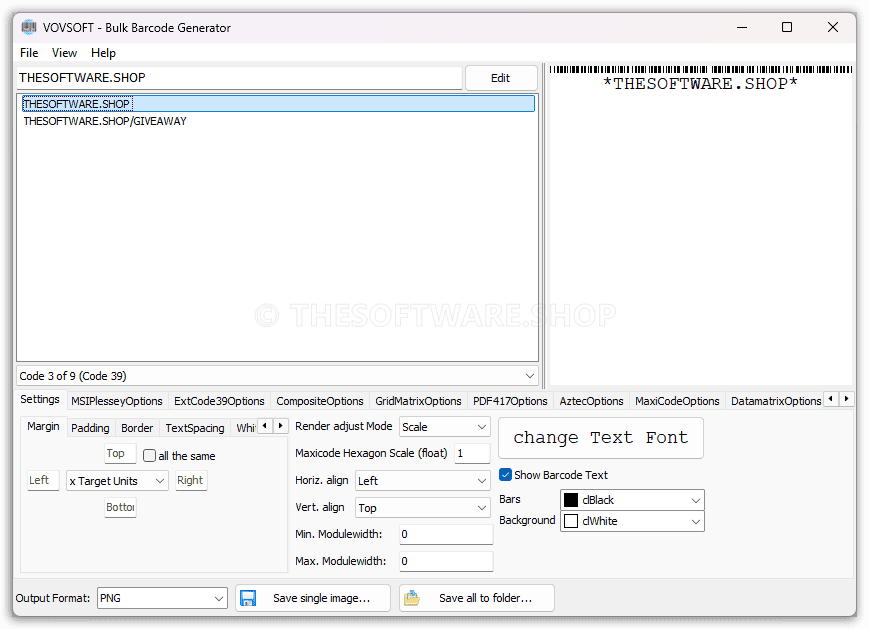Click the Left margin field
869x629 pixels.
click(43, 480)
